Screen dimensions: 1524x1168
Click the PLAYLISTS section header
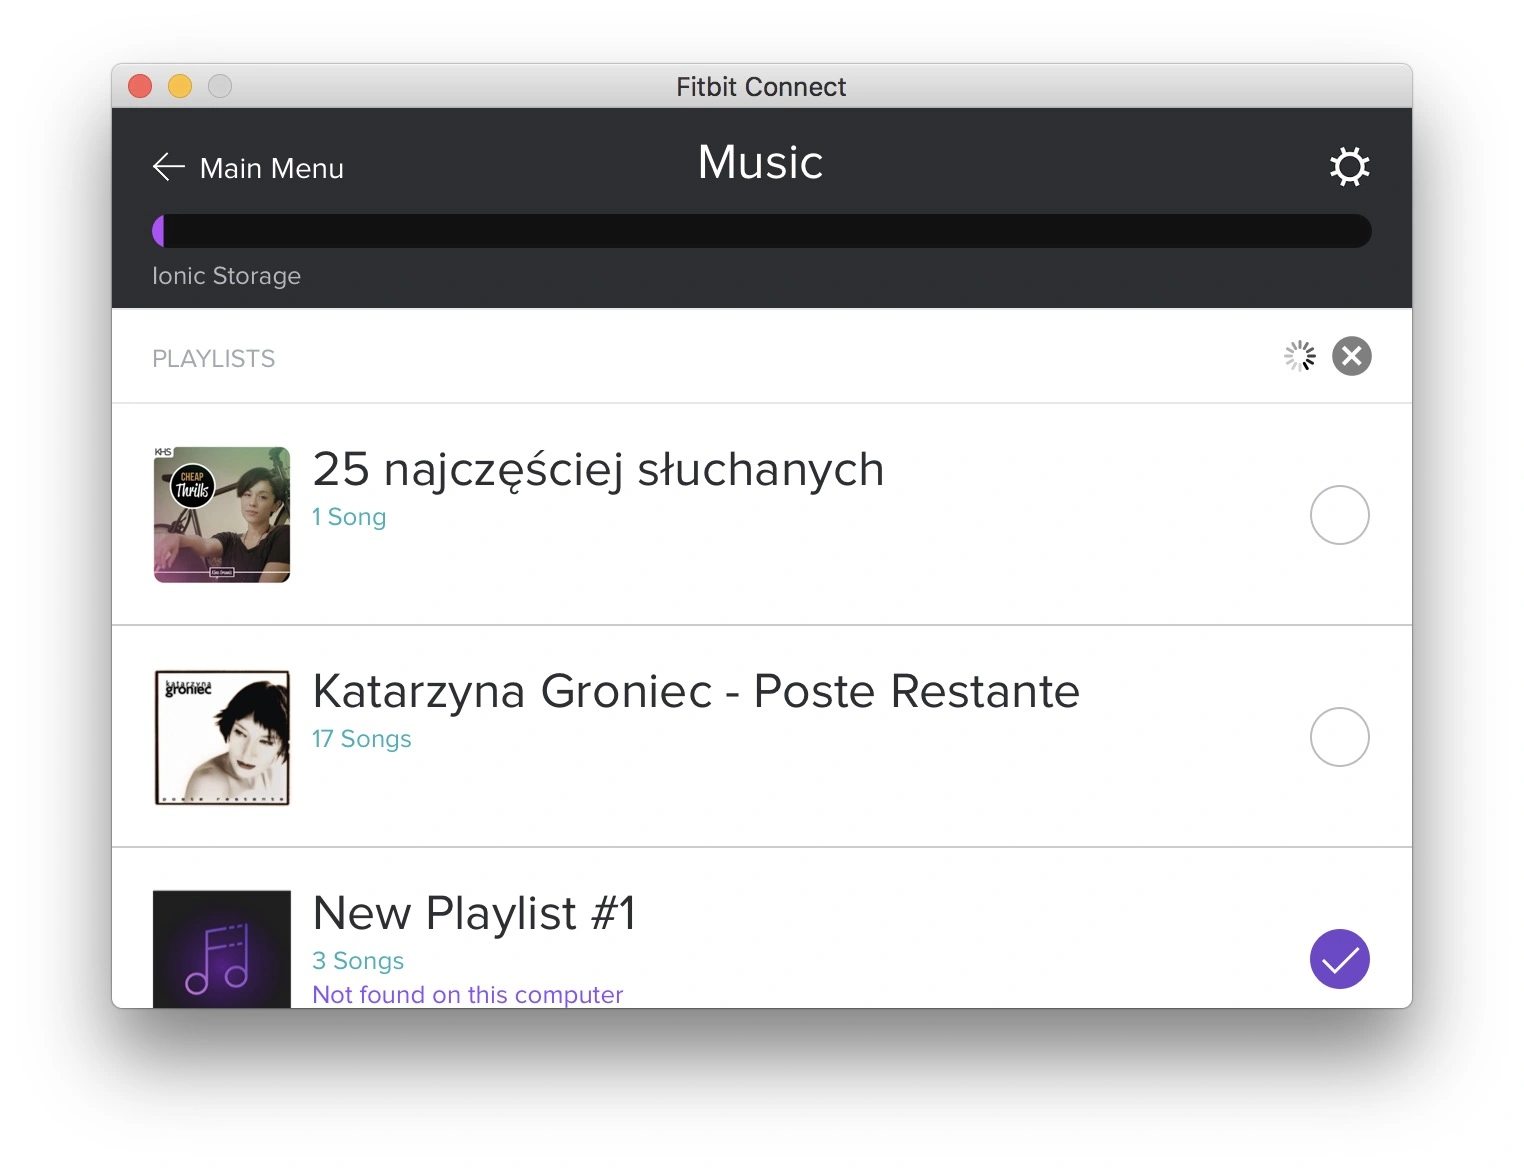coord(213,358)
